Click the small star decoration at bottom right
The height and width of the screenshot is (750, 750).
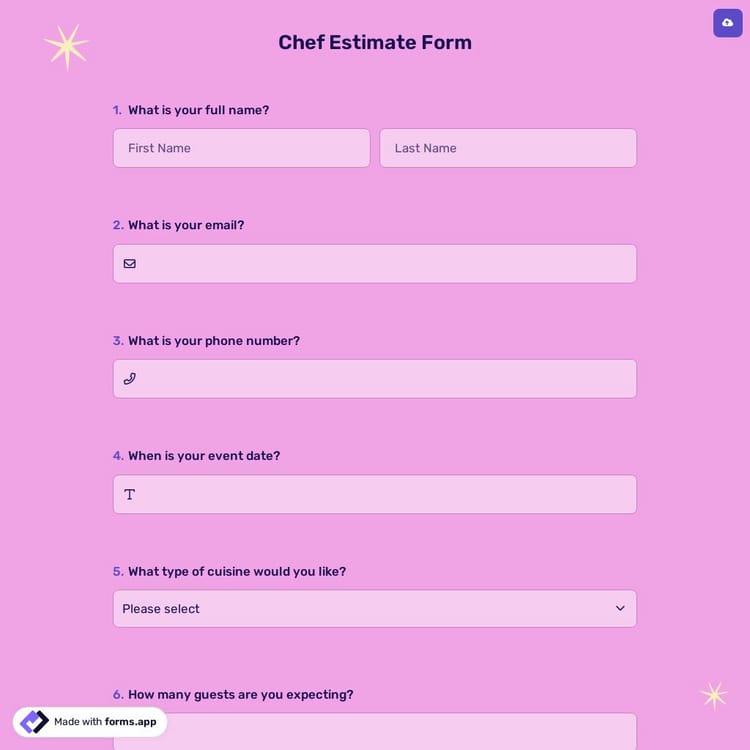pos(713,695)
